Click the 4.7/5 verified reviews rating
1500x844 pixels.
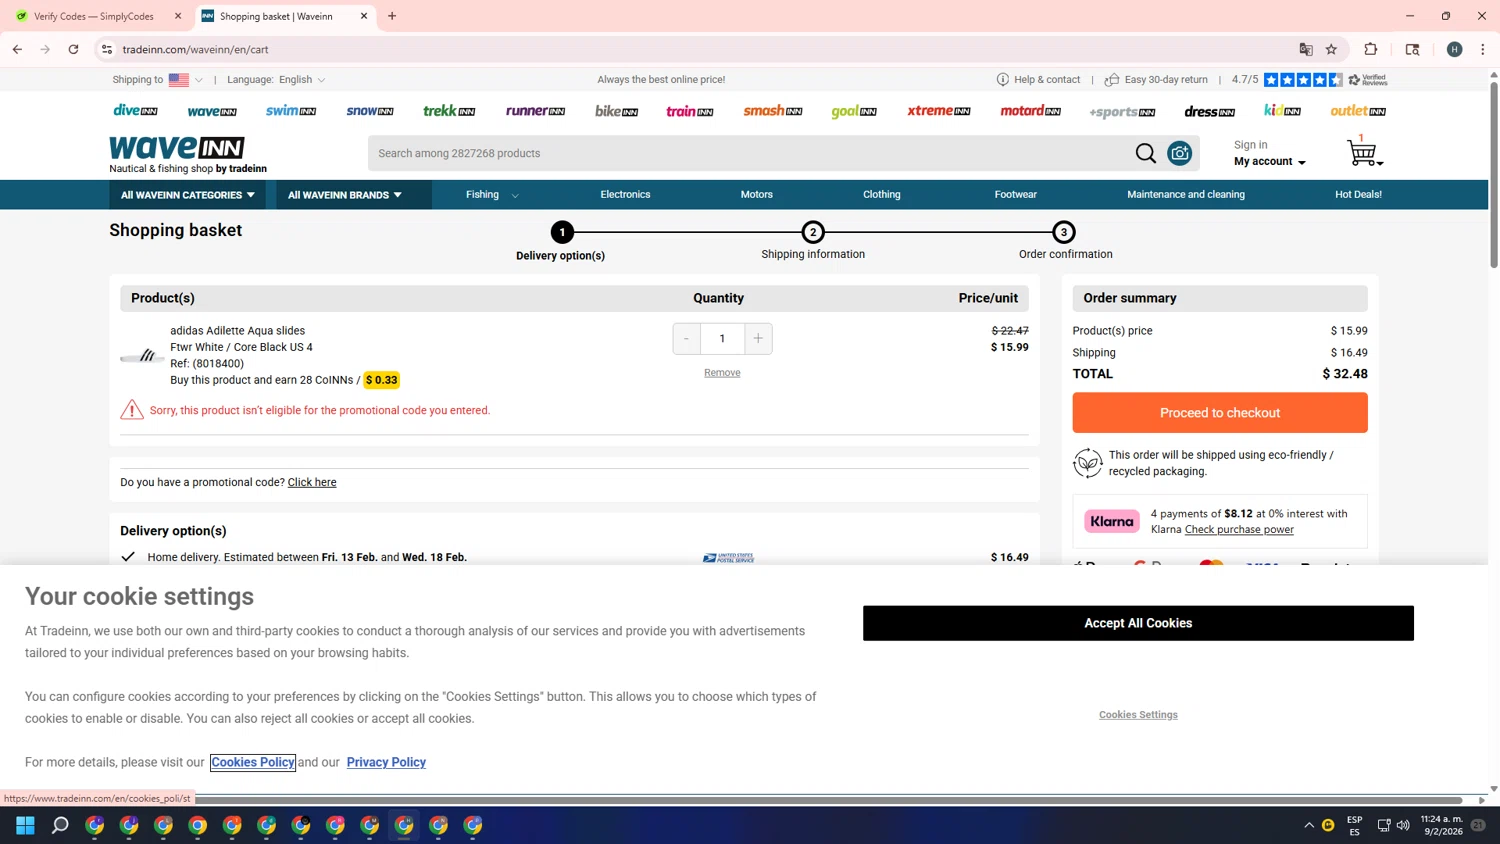click(1309, 80)
